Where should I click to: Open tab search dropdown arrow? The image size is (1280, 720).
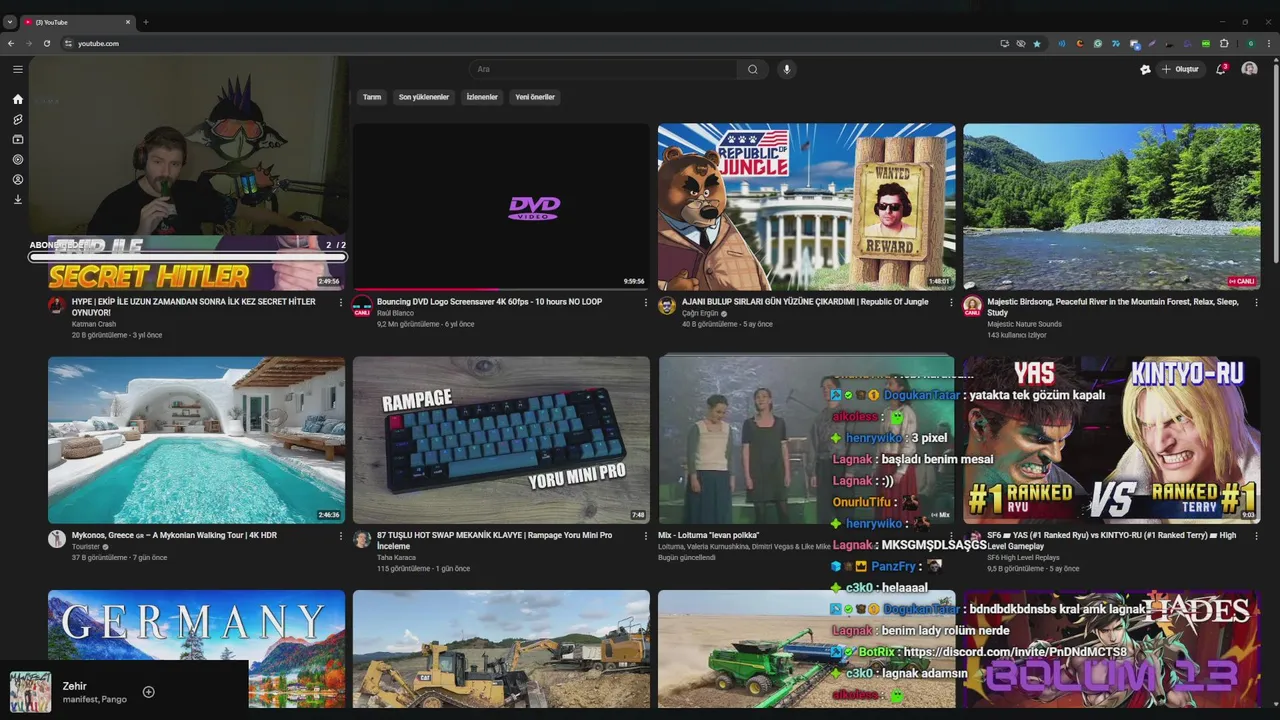[x=10, y=22]
